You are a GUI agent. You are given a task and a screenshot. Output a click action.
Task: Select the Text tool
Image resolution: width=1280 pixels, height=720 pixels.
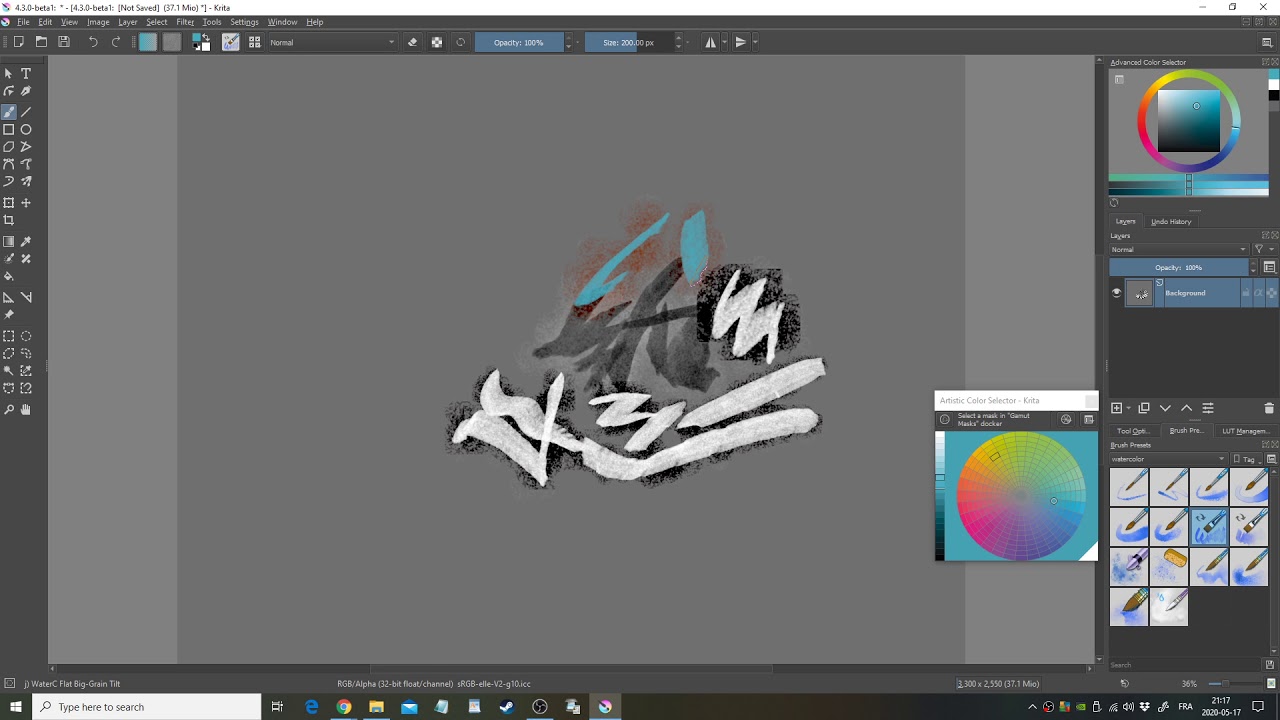[26, 72]
